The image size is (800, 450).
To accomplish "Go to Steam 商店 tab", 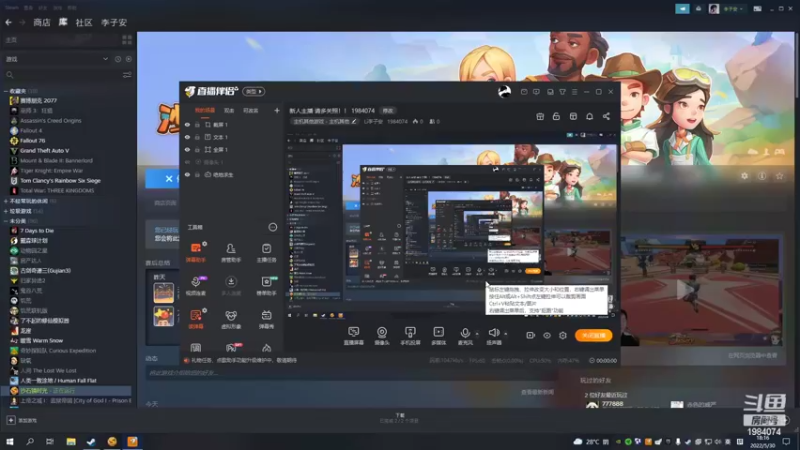I will click(42, 22).
